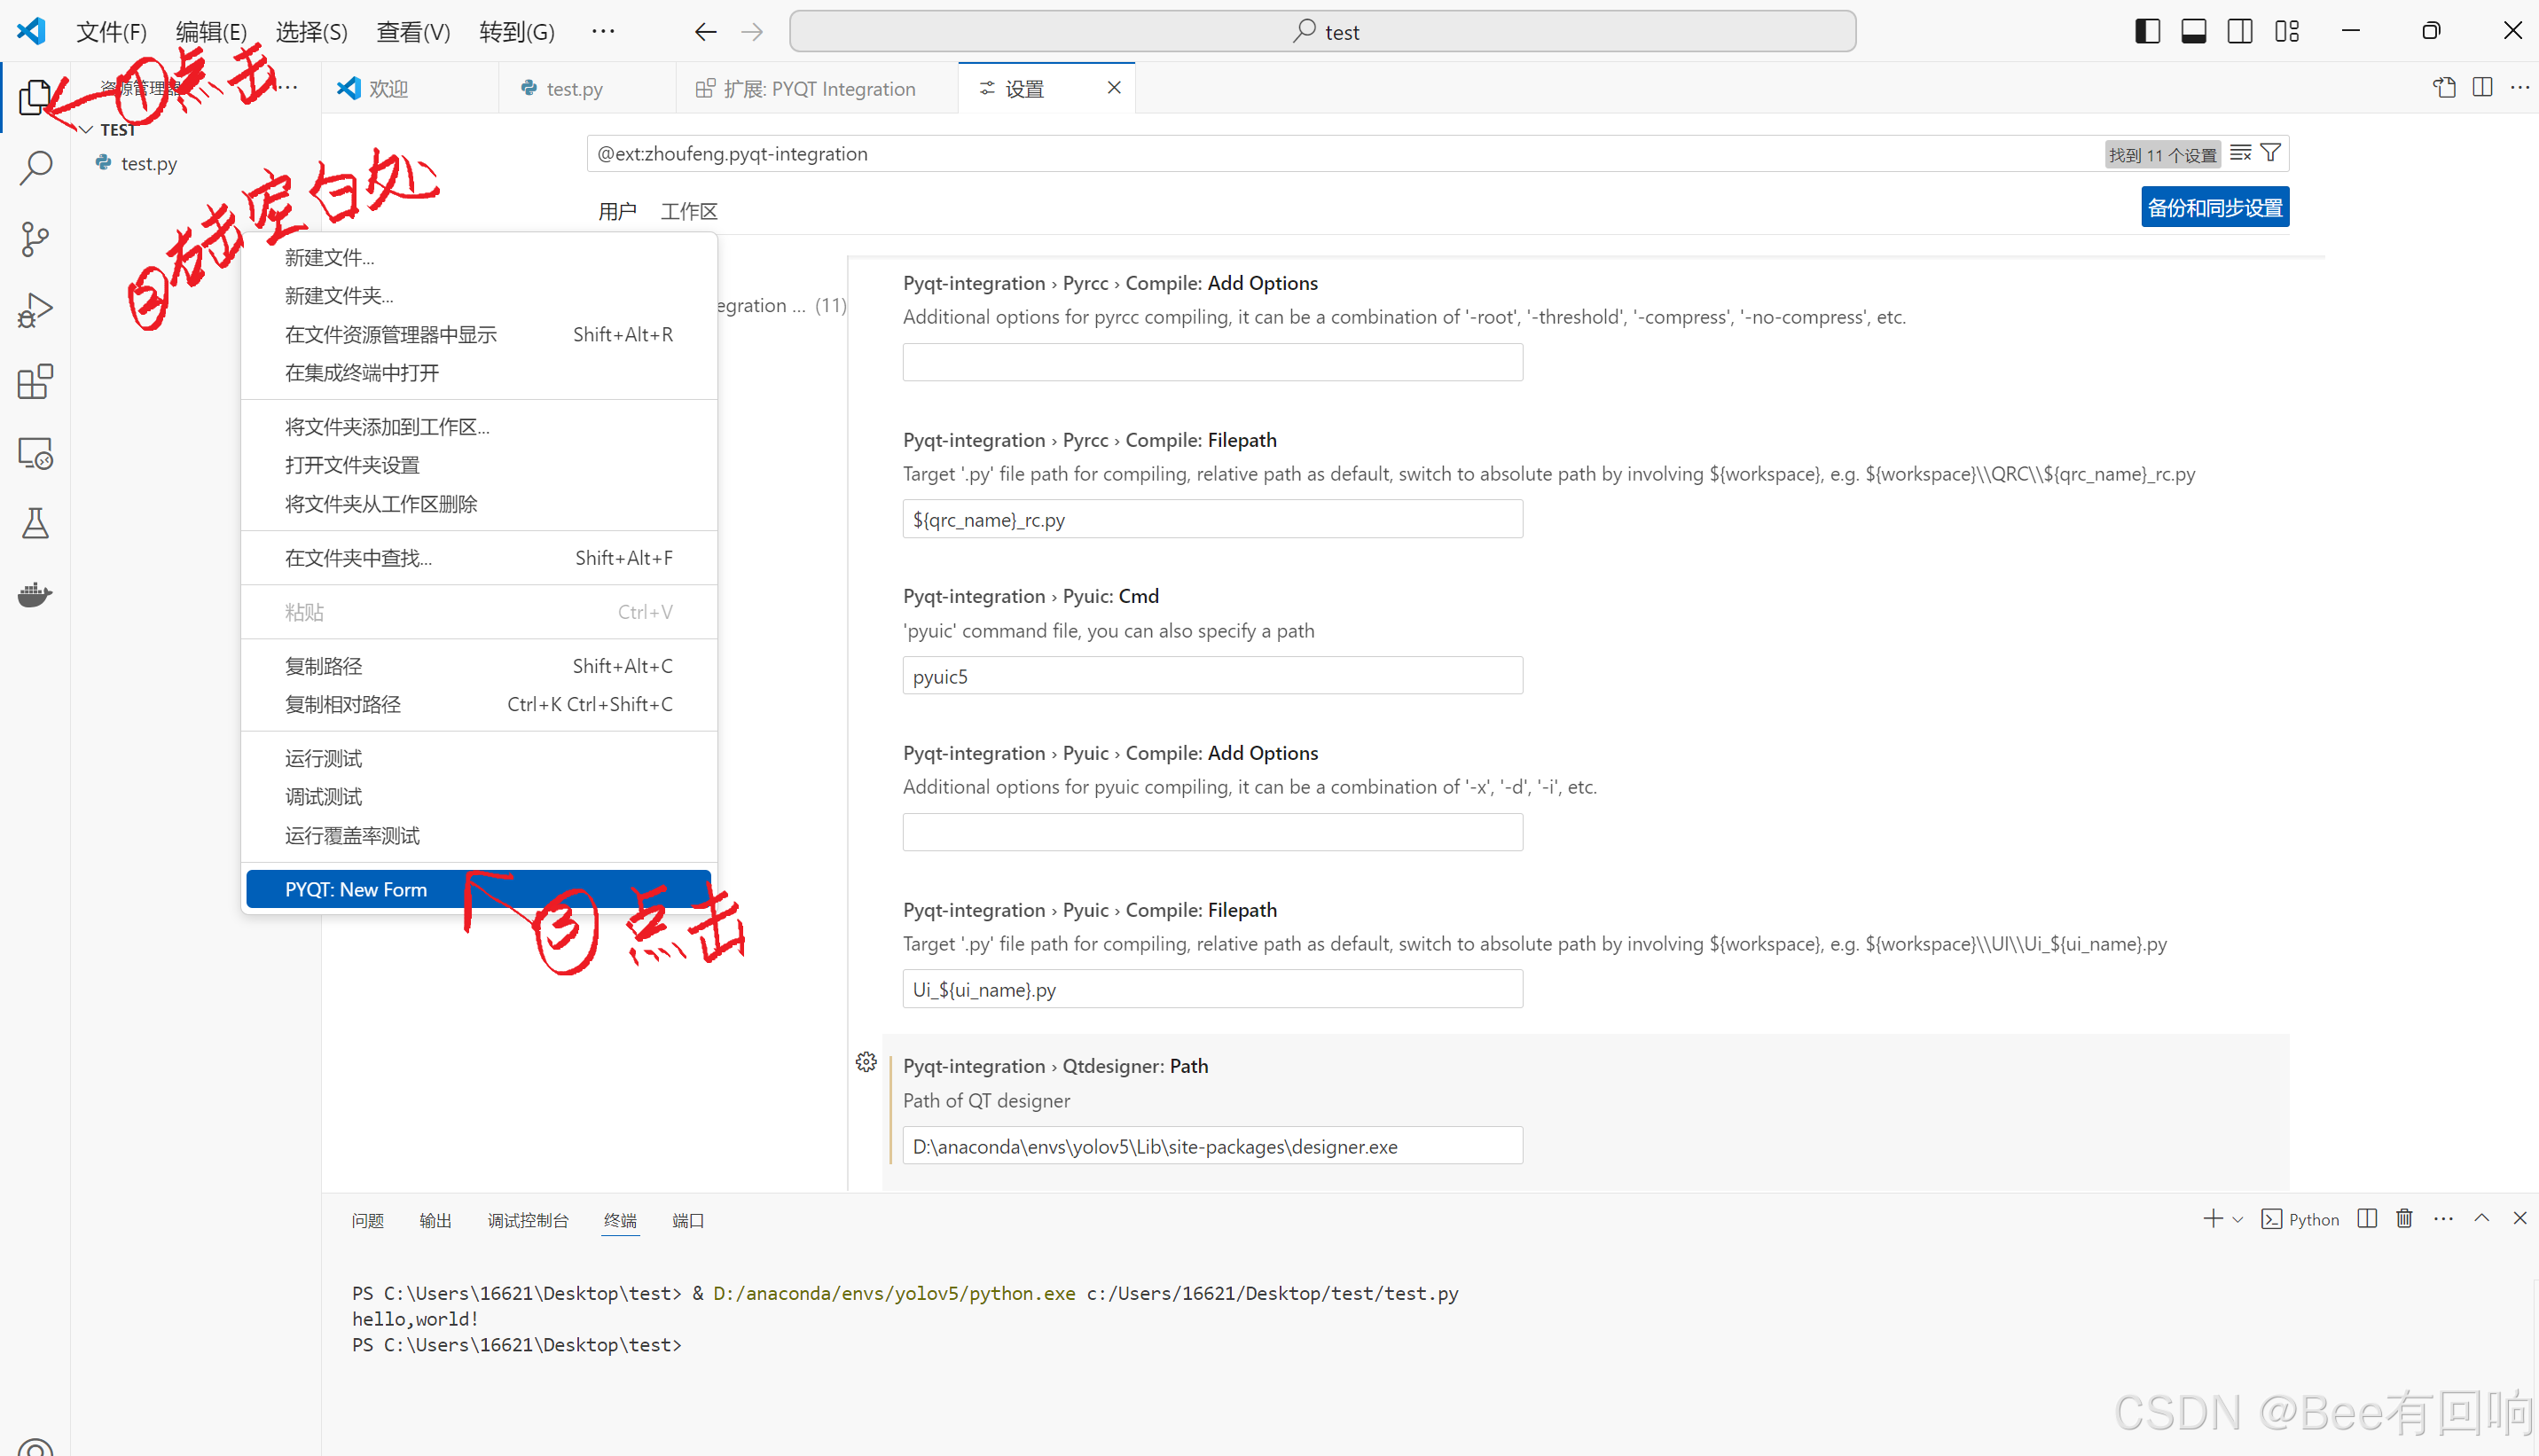Open Remote Explorer icon in activity bar
This screenshot has width=2539, height=1456.
coord(35,454)
